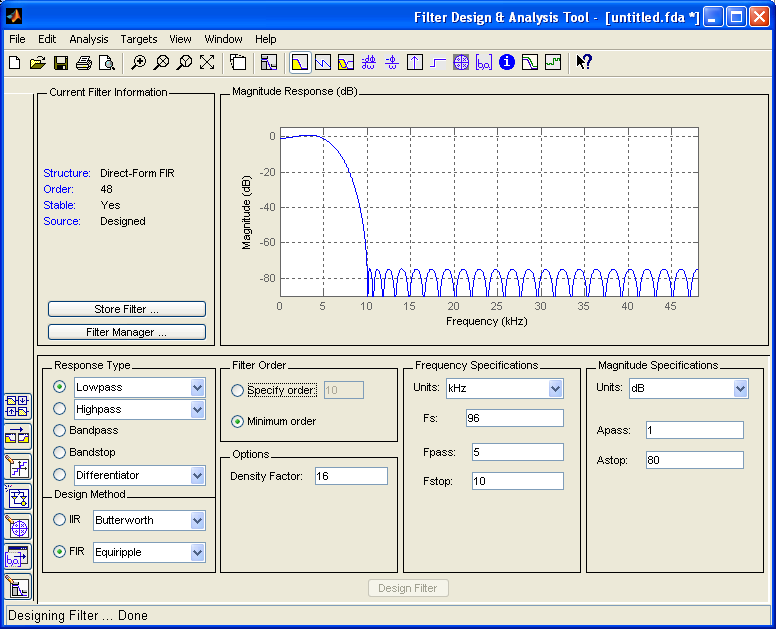Open Design Filter sidebar icon
Screen dimensions: 776x629
tap(18, 587)
